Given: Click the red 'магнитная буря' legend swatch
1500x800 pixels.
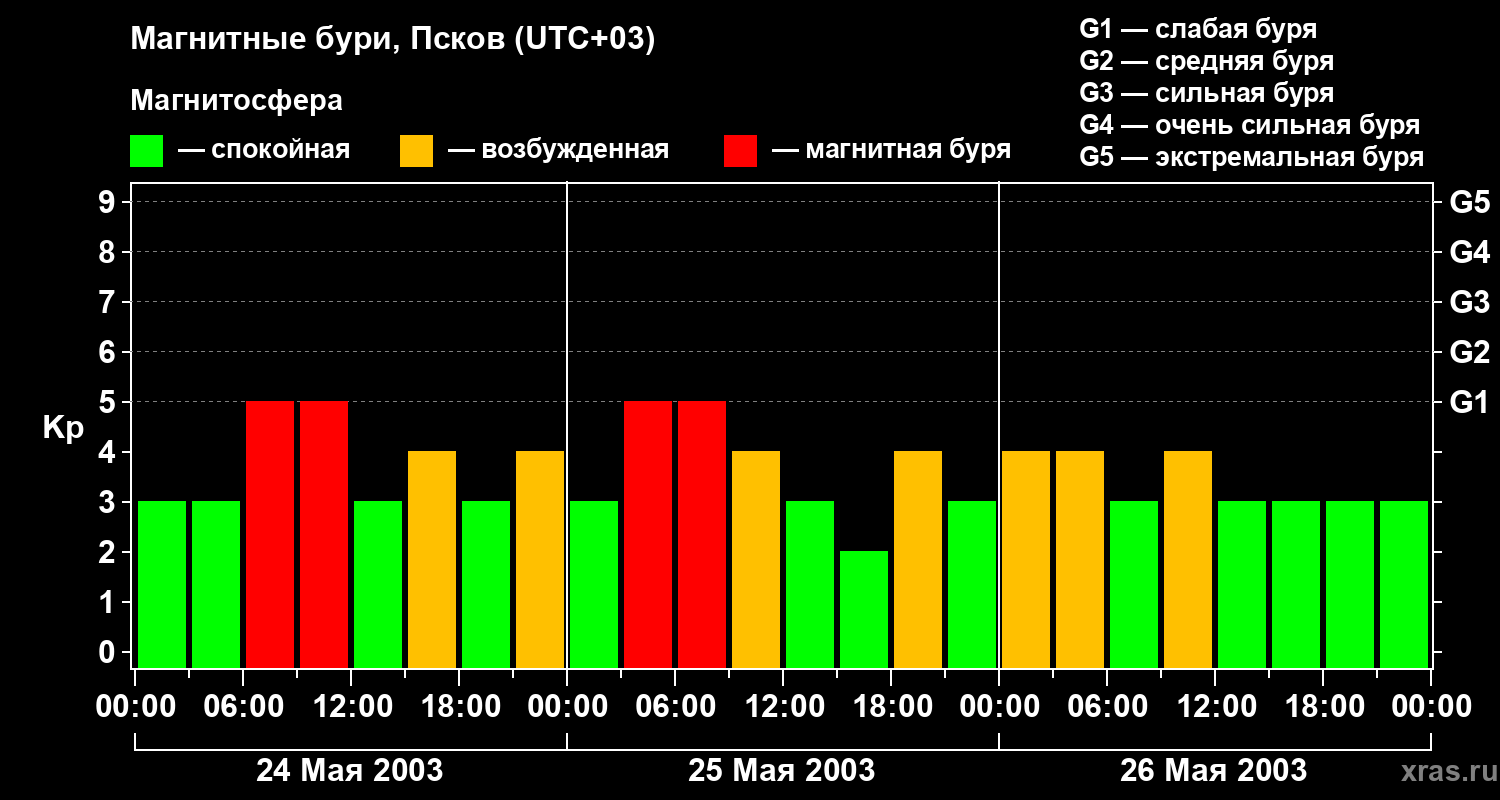Looking at the screenshot, I should coord(740,151).
